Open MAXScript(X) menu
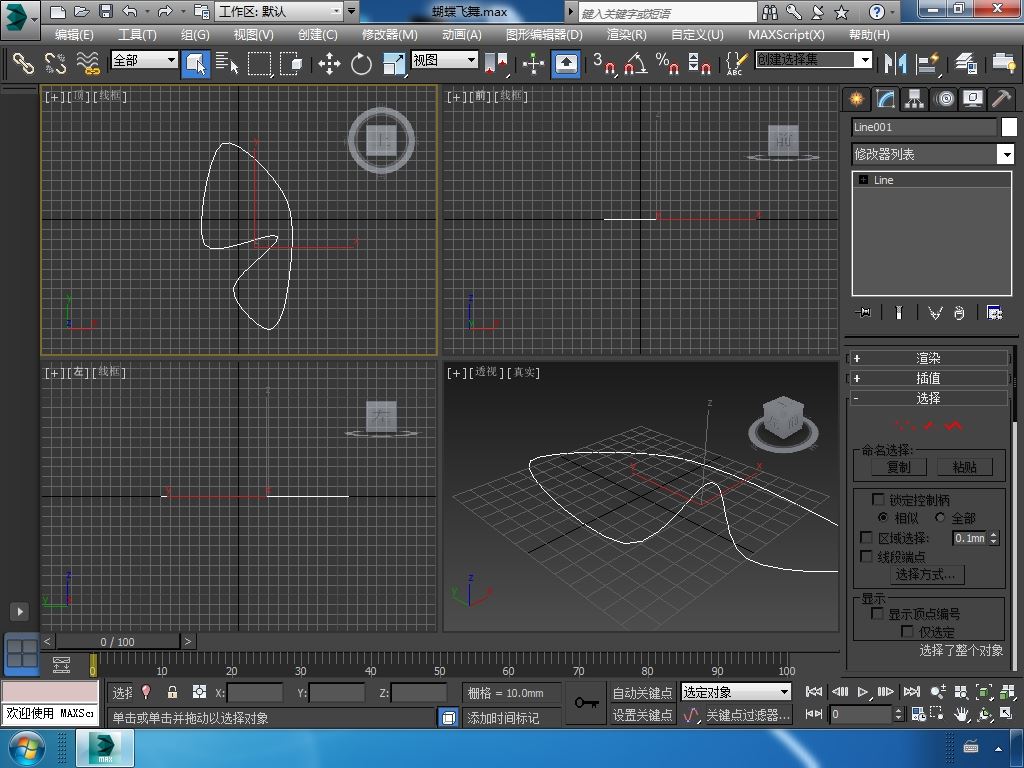 (x=786, y=35)
